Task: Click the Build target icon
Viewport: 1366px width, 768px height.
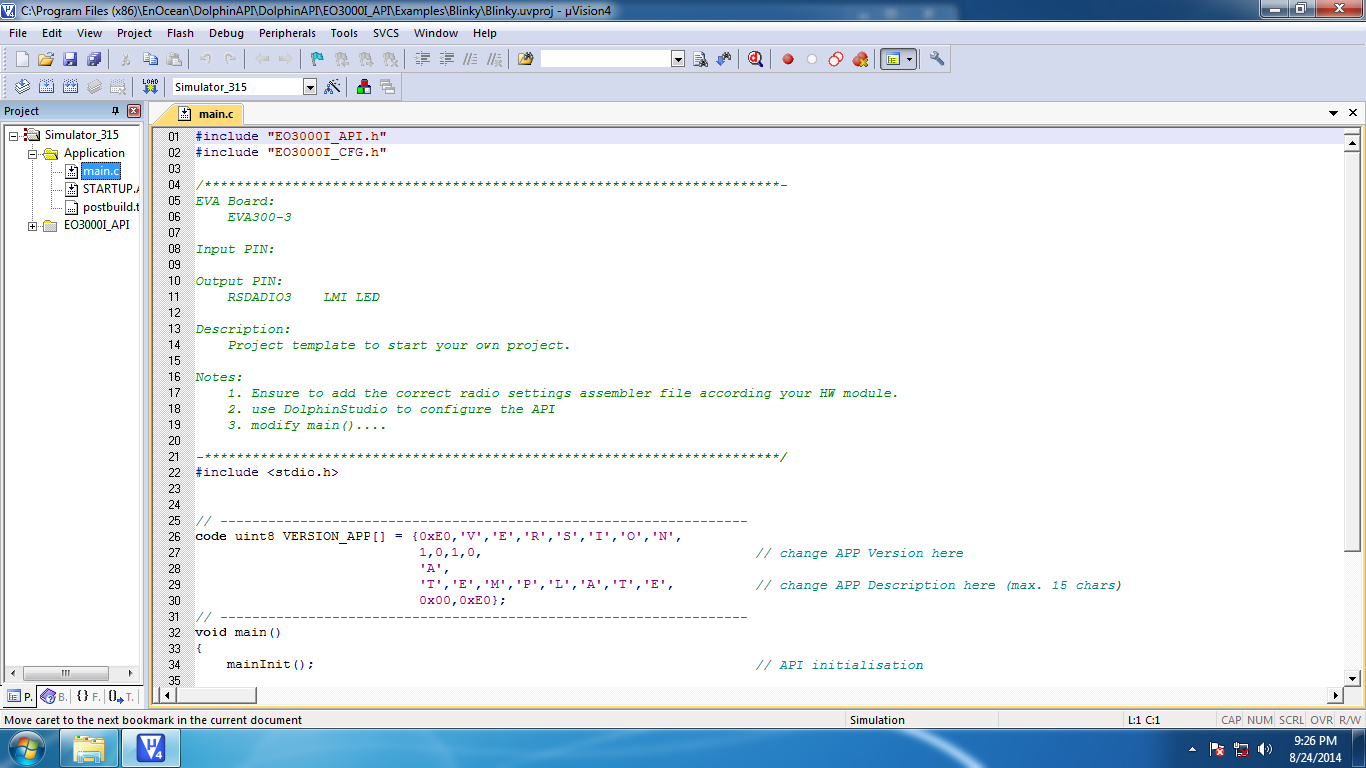Action: tap(46, 87)
